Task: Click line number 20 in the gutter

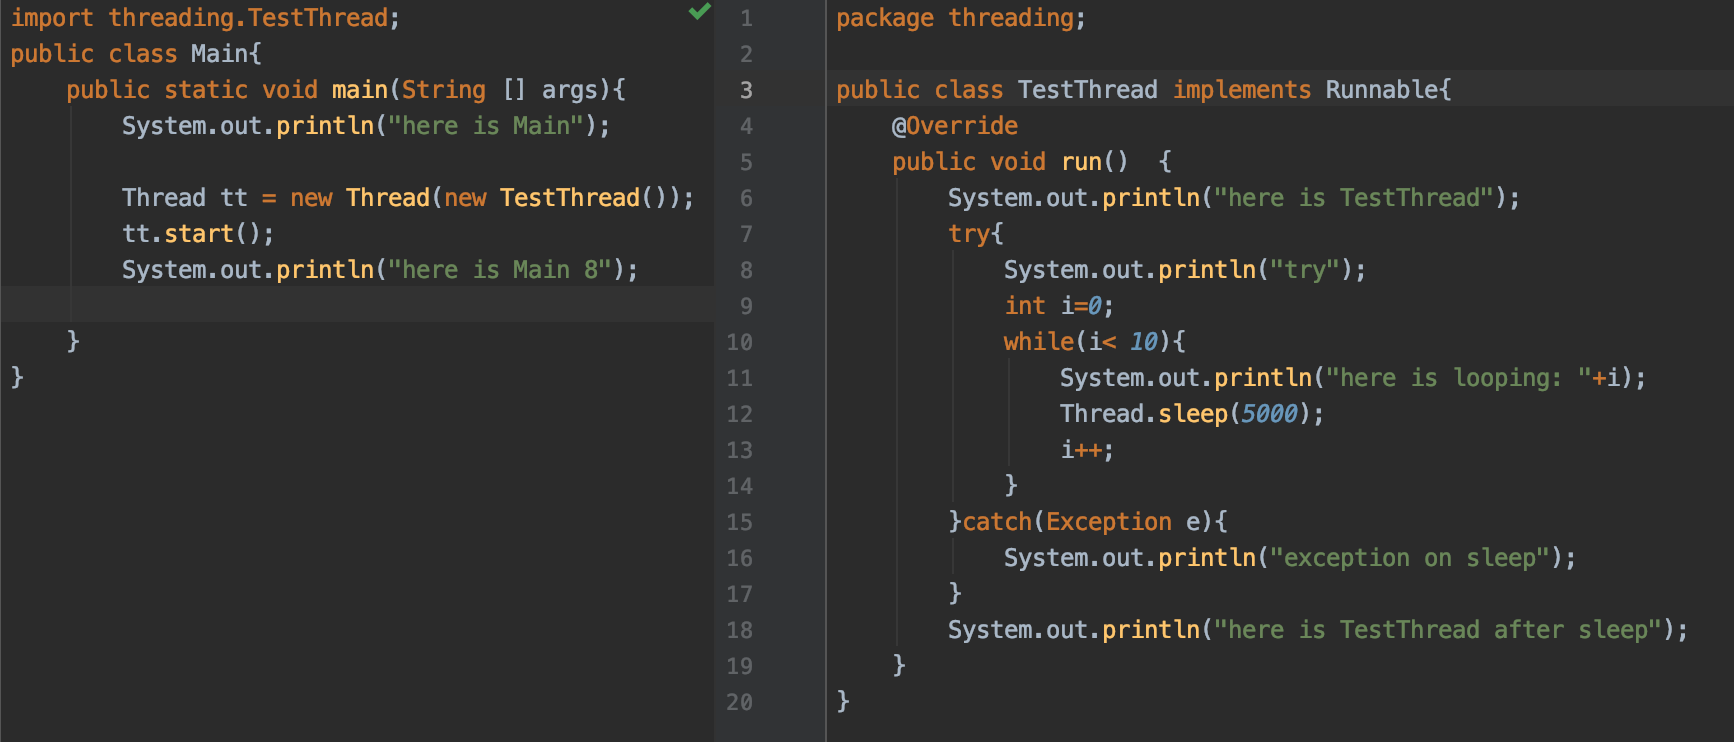Action: (x=740, y=702)
